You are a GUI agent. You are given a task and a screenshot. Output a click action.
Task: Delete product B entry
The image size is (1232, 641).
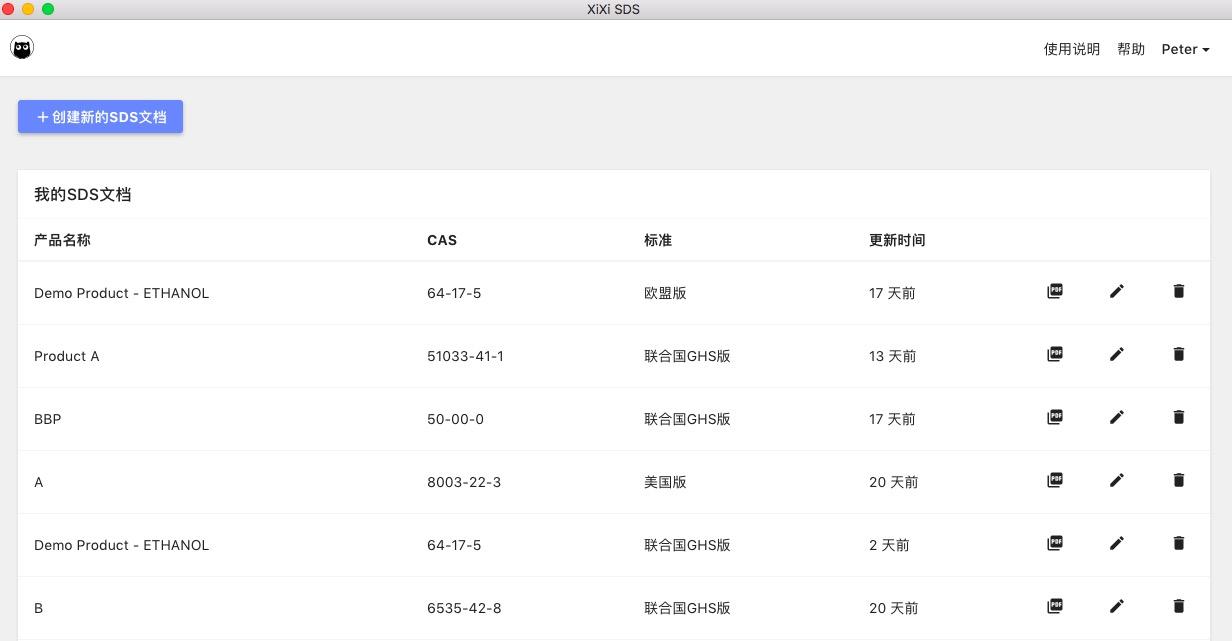coord(1179,606)
